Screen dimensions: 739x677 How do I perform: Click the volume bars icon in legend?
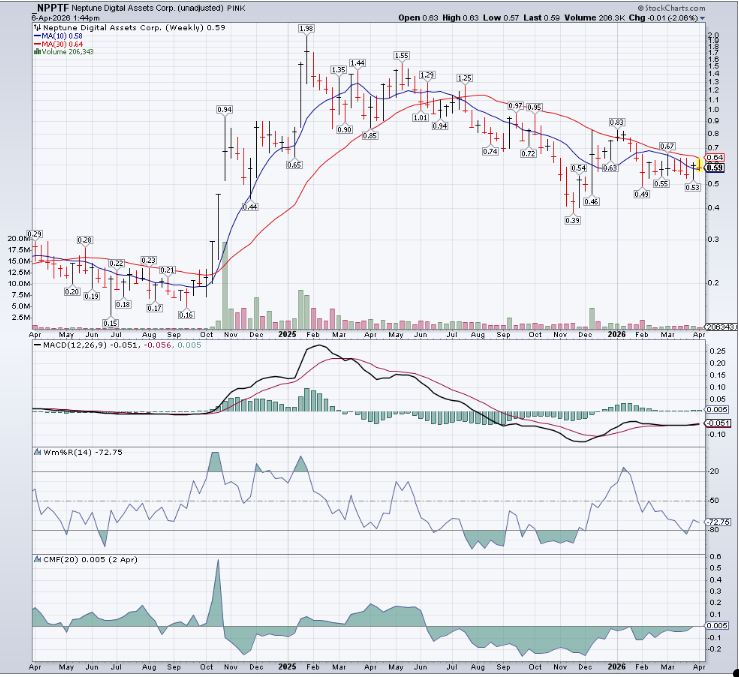coord(35,54)
